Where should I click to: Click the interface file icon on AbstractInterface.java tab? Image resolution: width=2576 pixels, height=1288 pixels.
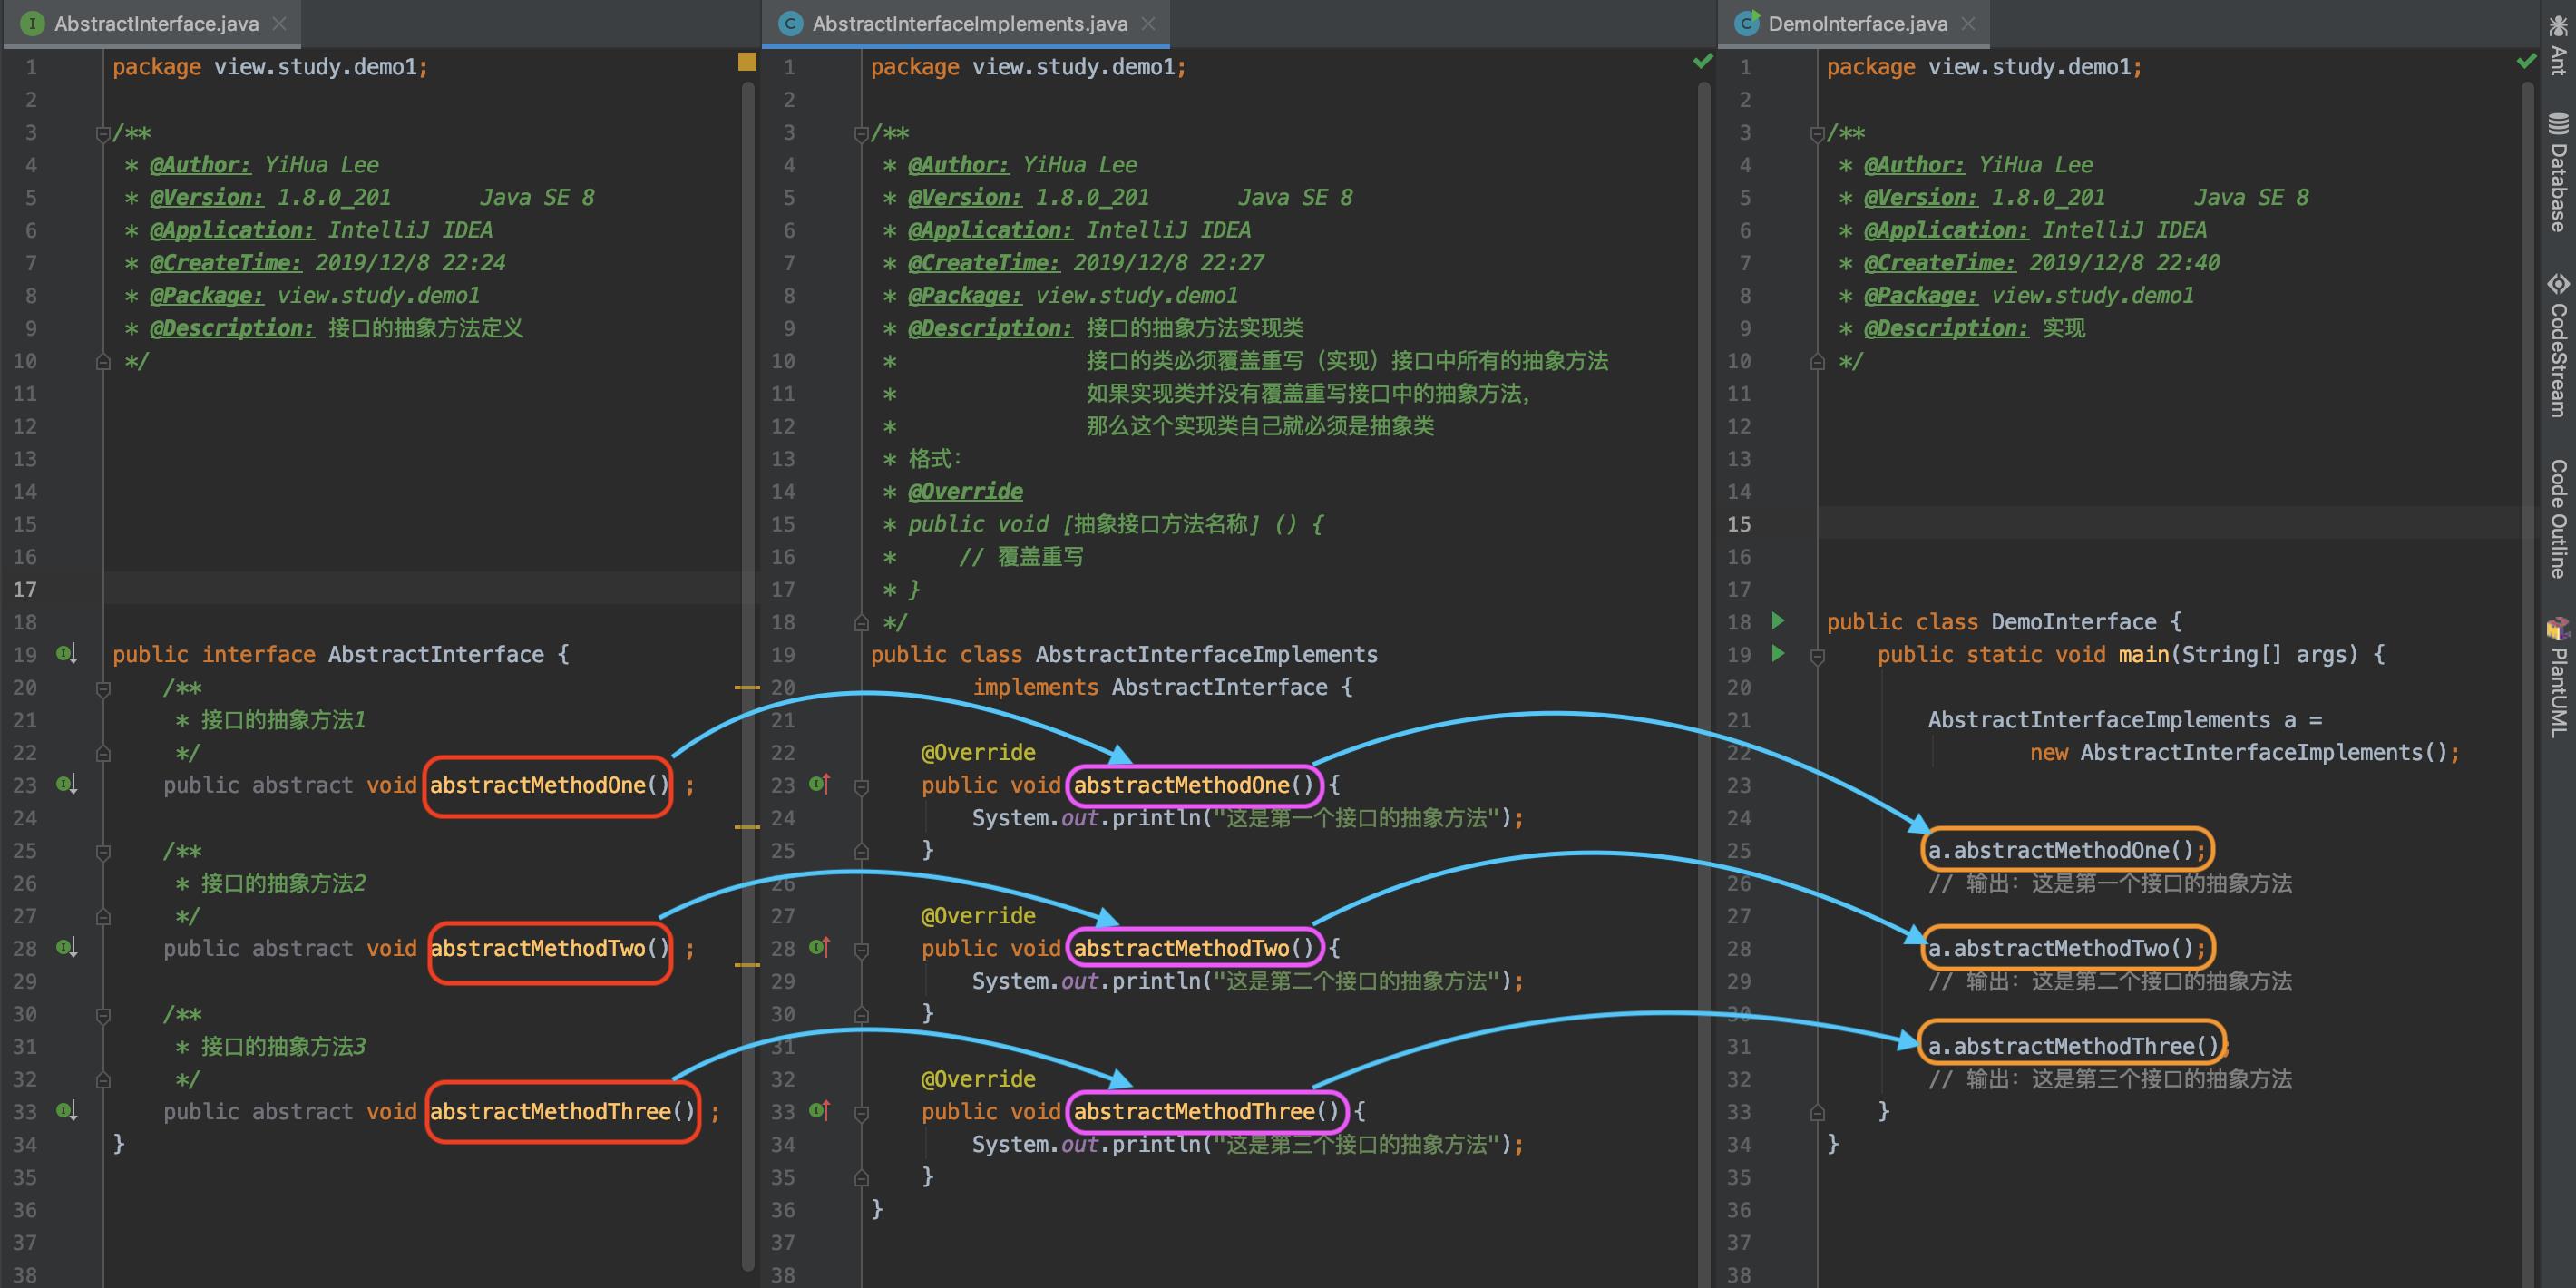click(33, 24)
